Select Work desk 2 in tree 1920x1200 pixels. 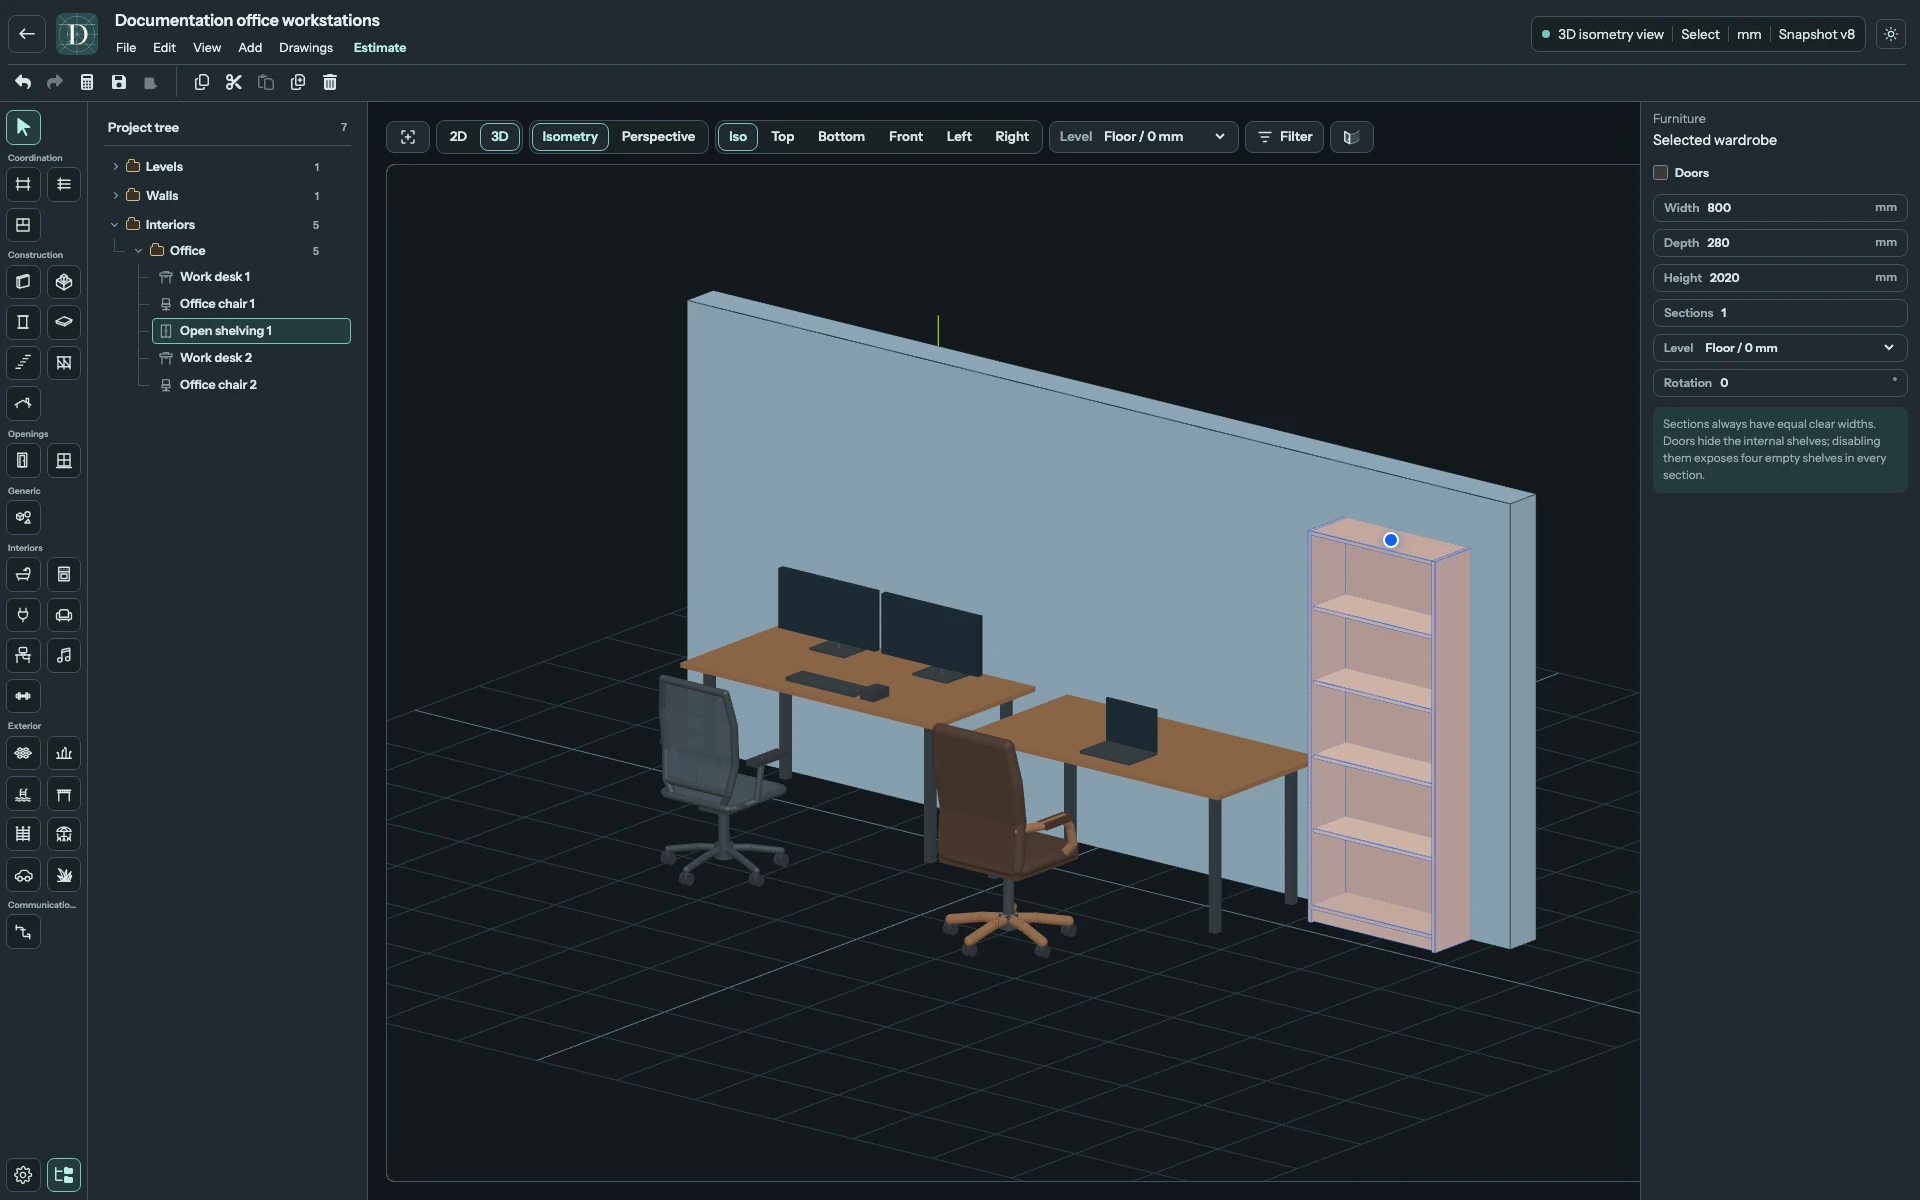click(x=251, y=358)
